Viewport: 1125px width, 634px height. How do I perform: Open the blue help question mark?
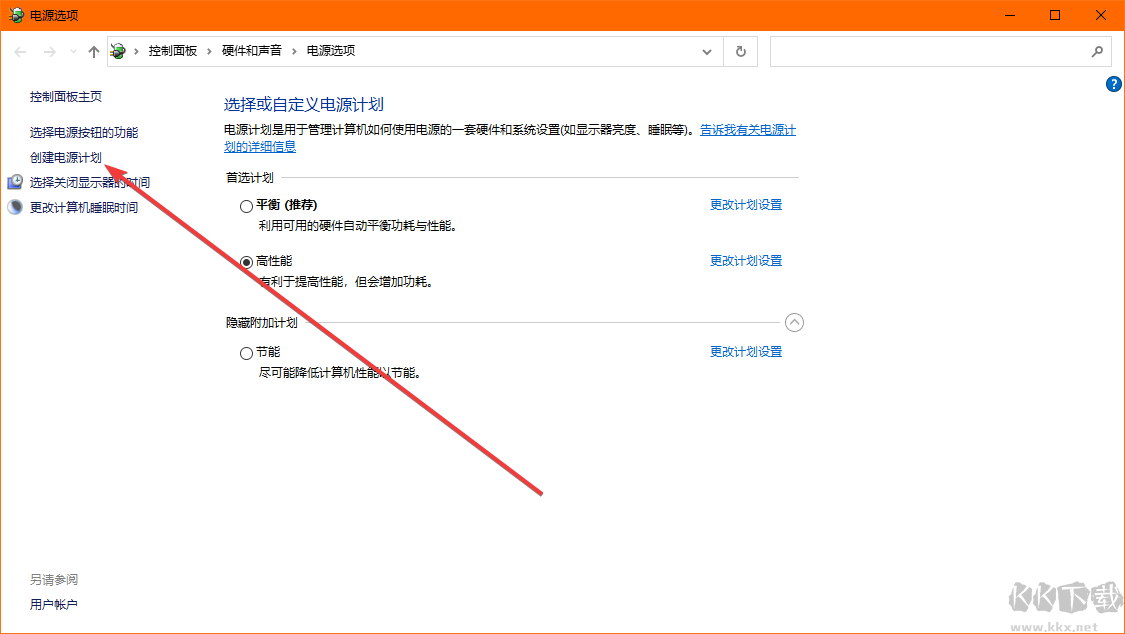[1114, 84]
